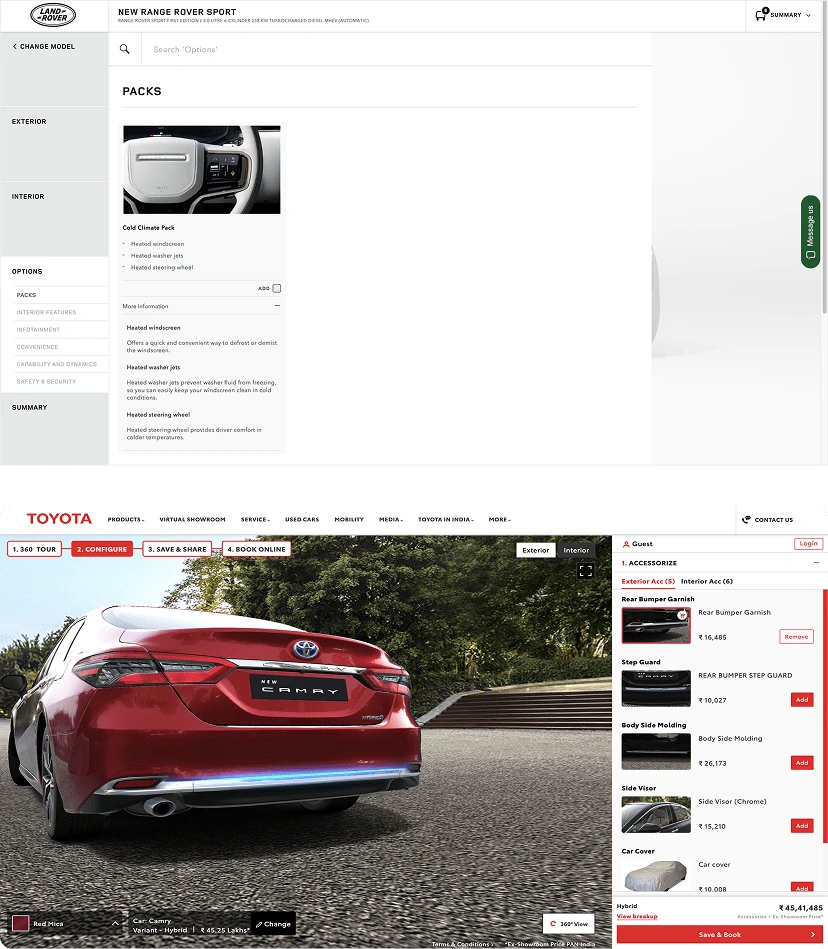Screen dimensions: 828x949
Task: Click the Login button
Action: tap(809, 543)
